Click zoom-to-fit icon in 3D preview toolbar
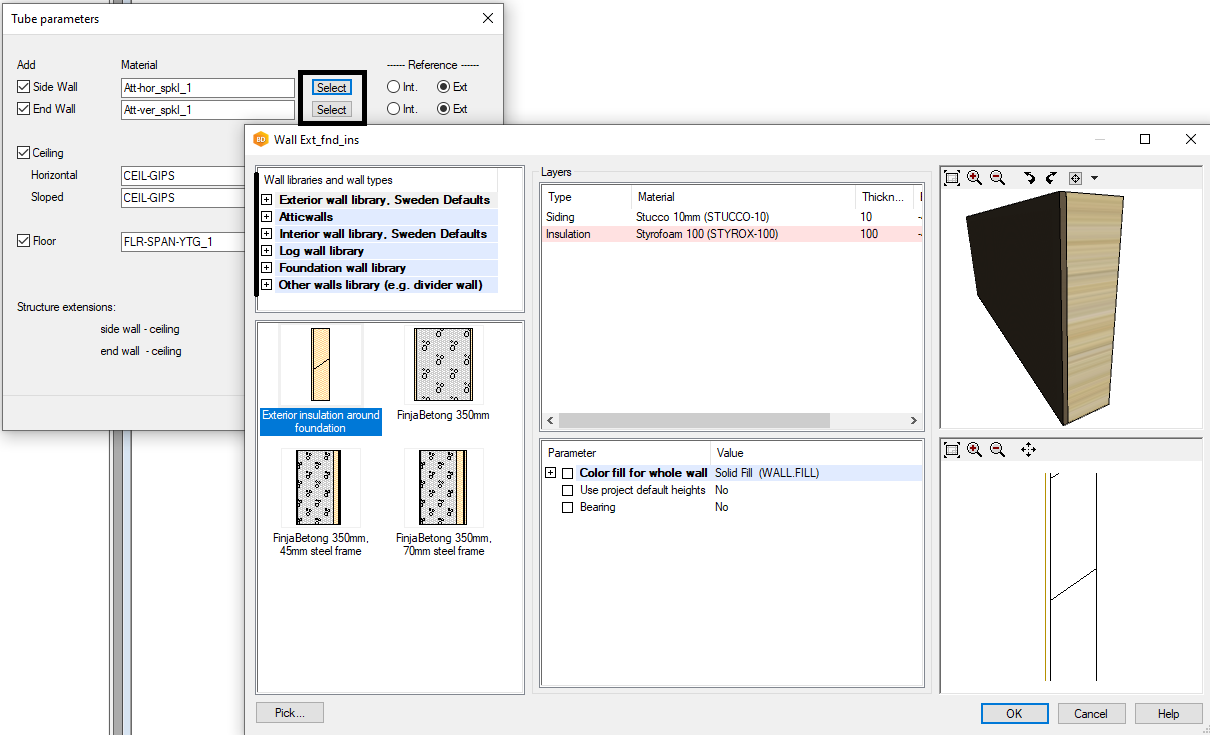The width and height of the screenshot is (1211, 735). click(x=952, y=178)
